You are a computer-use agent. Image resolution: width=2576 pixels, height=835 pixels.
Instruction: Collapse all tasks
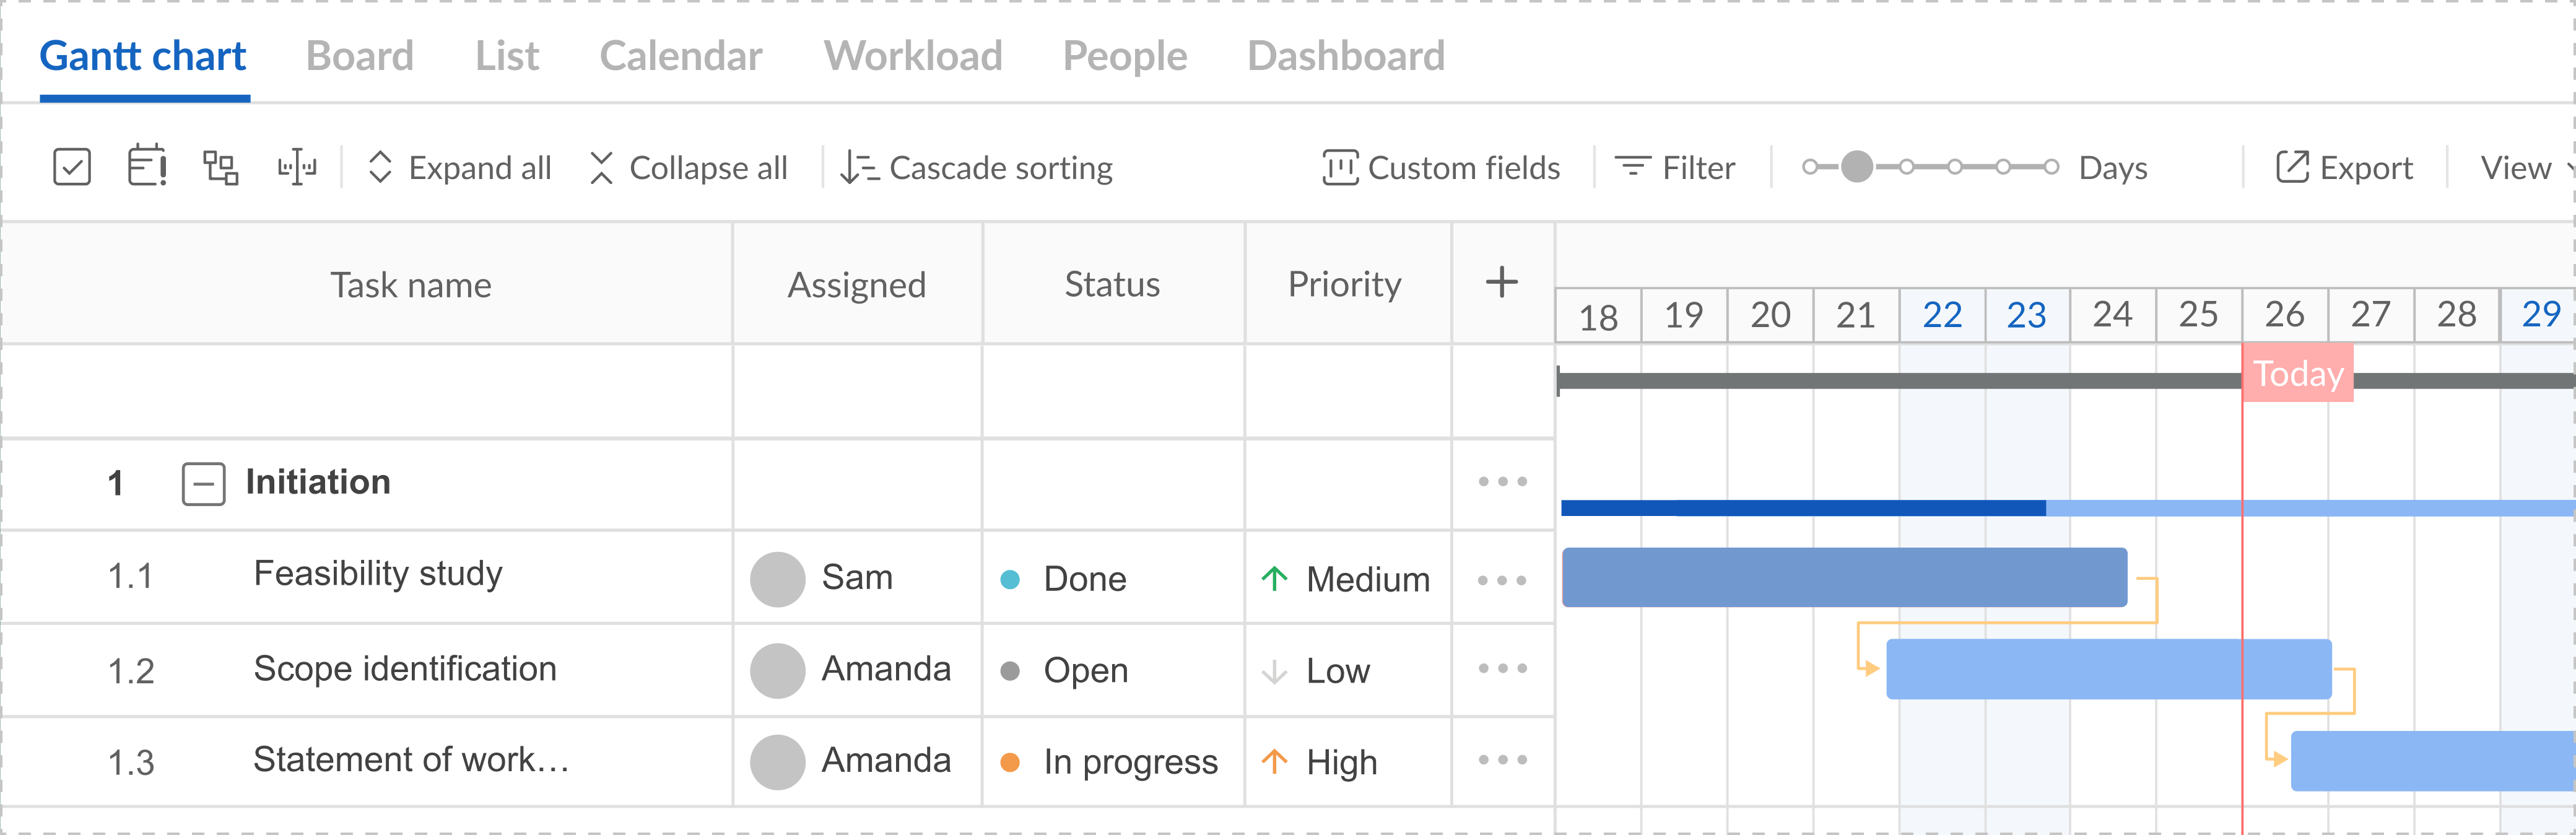(x=689, y=167)
